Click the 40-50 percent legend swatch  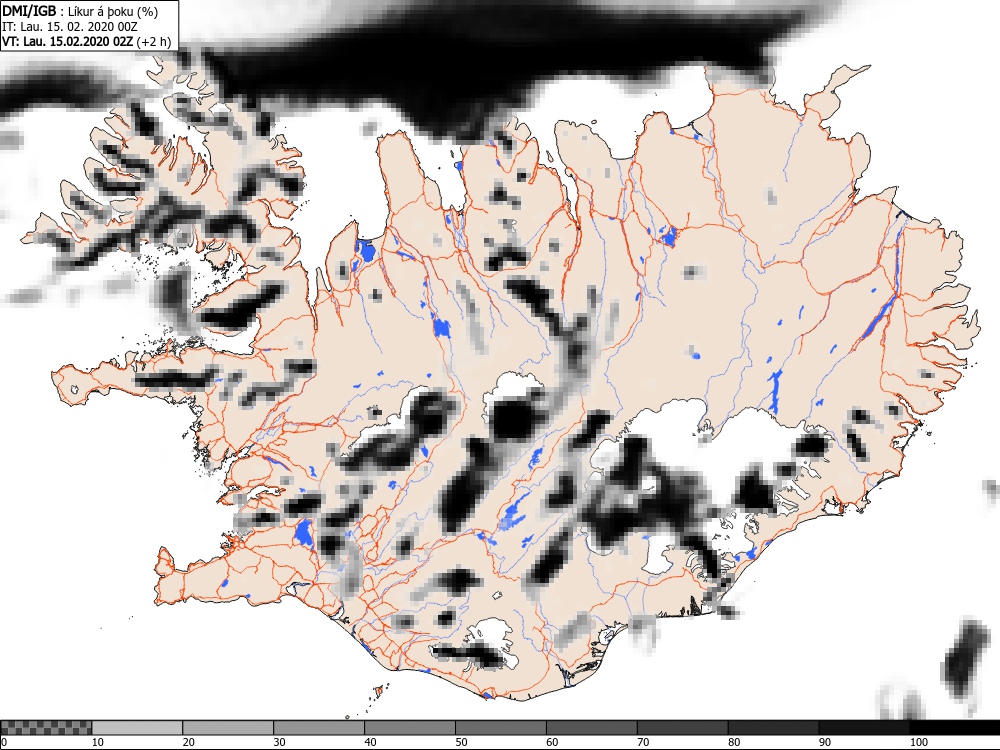[409, 728]
